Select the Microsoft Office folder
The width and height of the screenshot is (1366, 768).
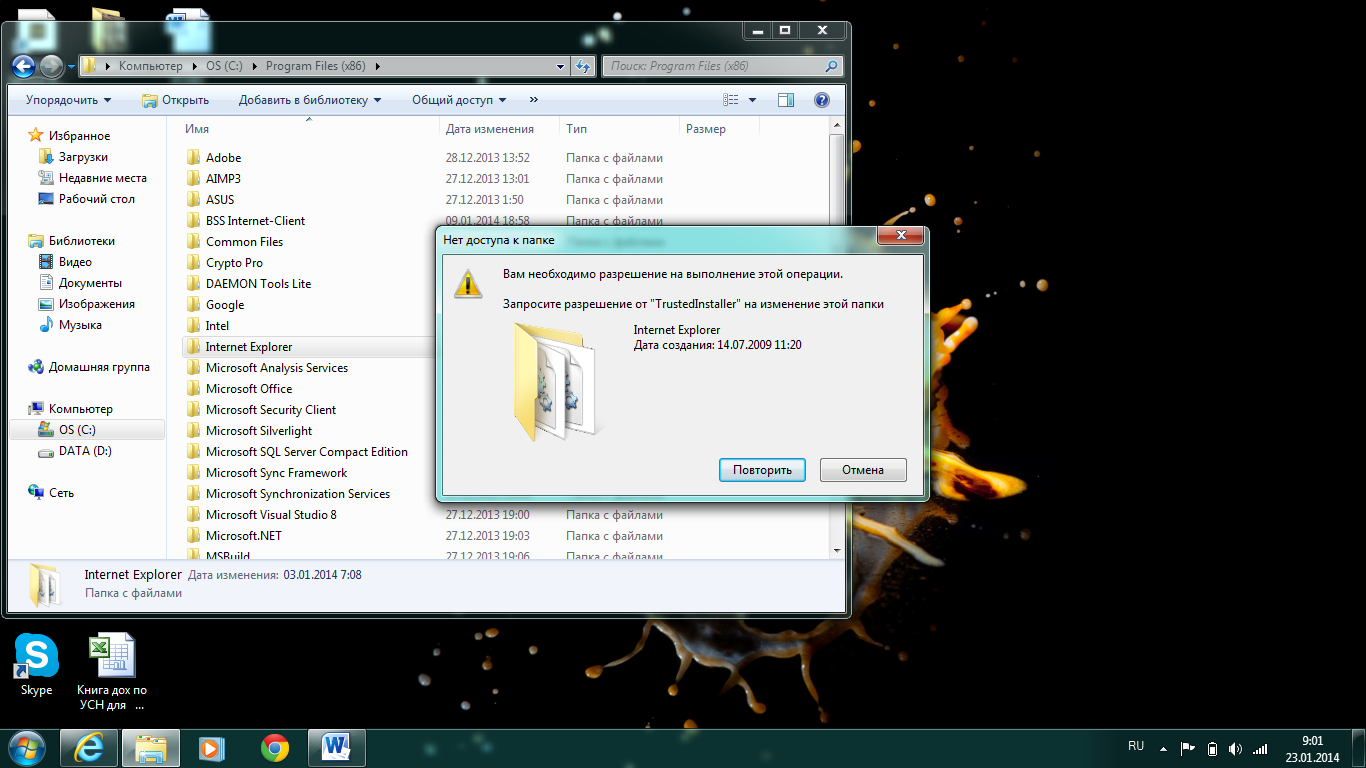tap(249, 389)
